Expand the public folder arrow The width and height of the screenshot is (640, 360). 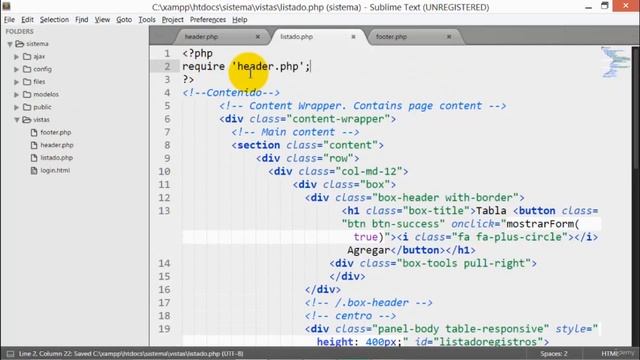click(16, 107)
